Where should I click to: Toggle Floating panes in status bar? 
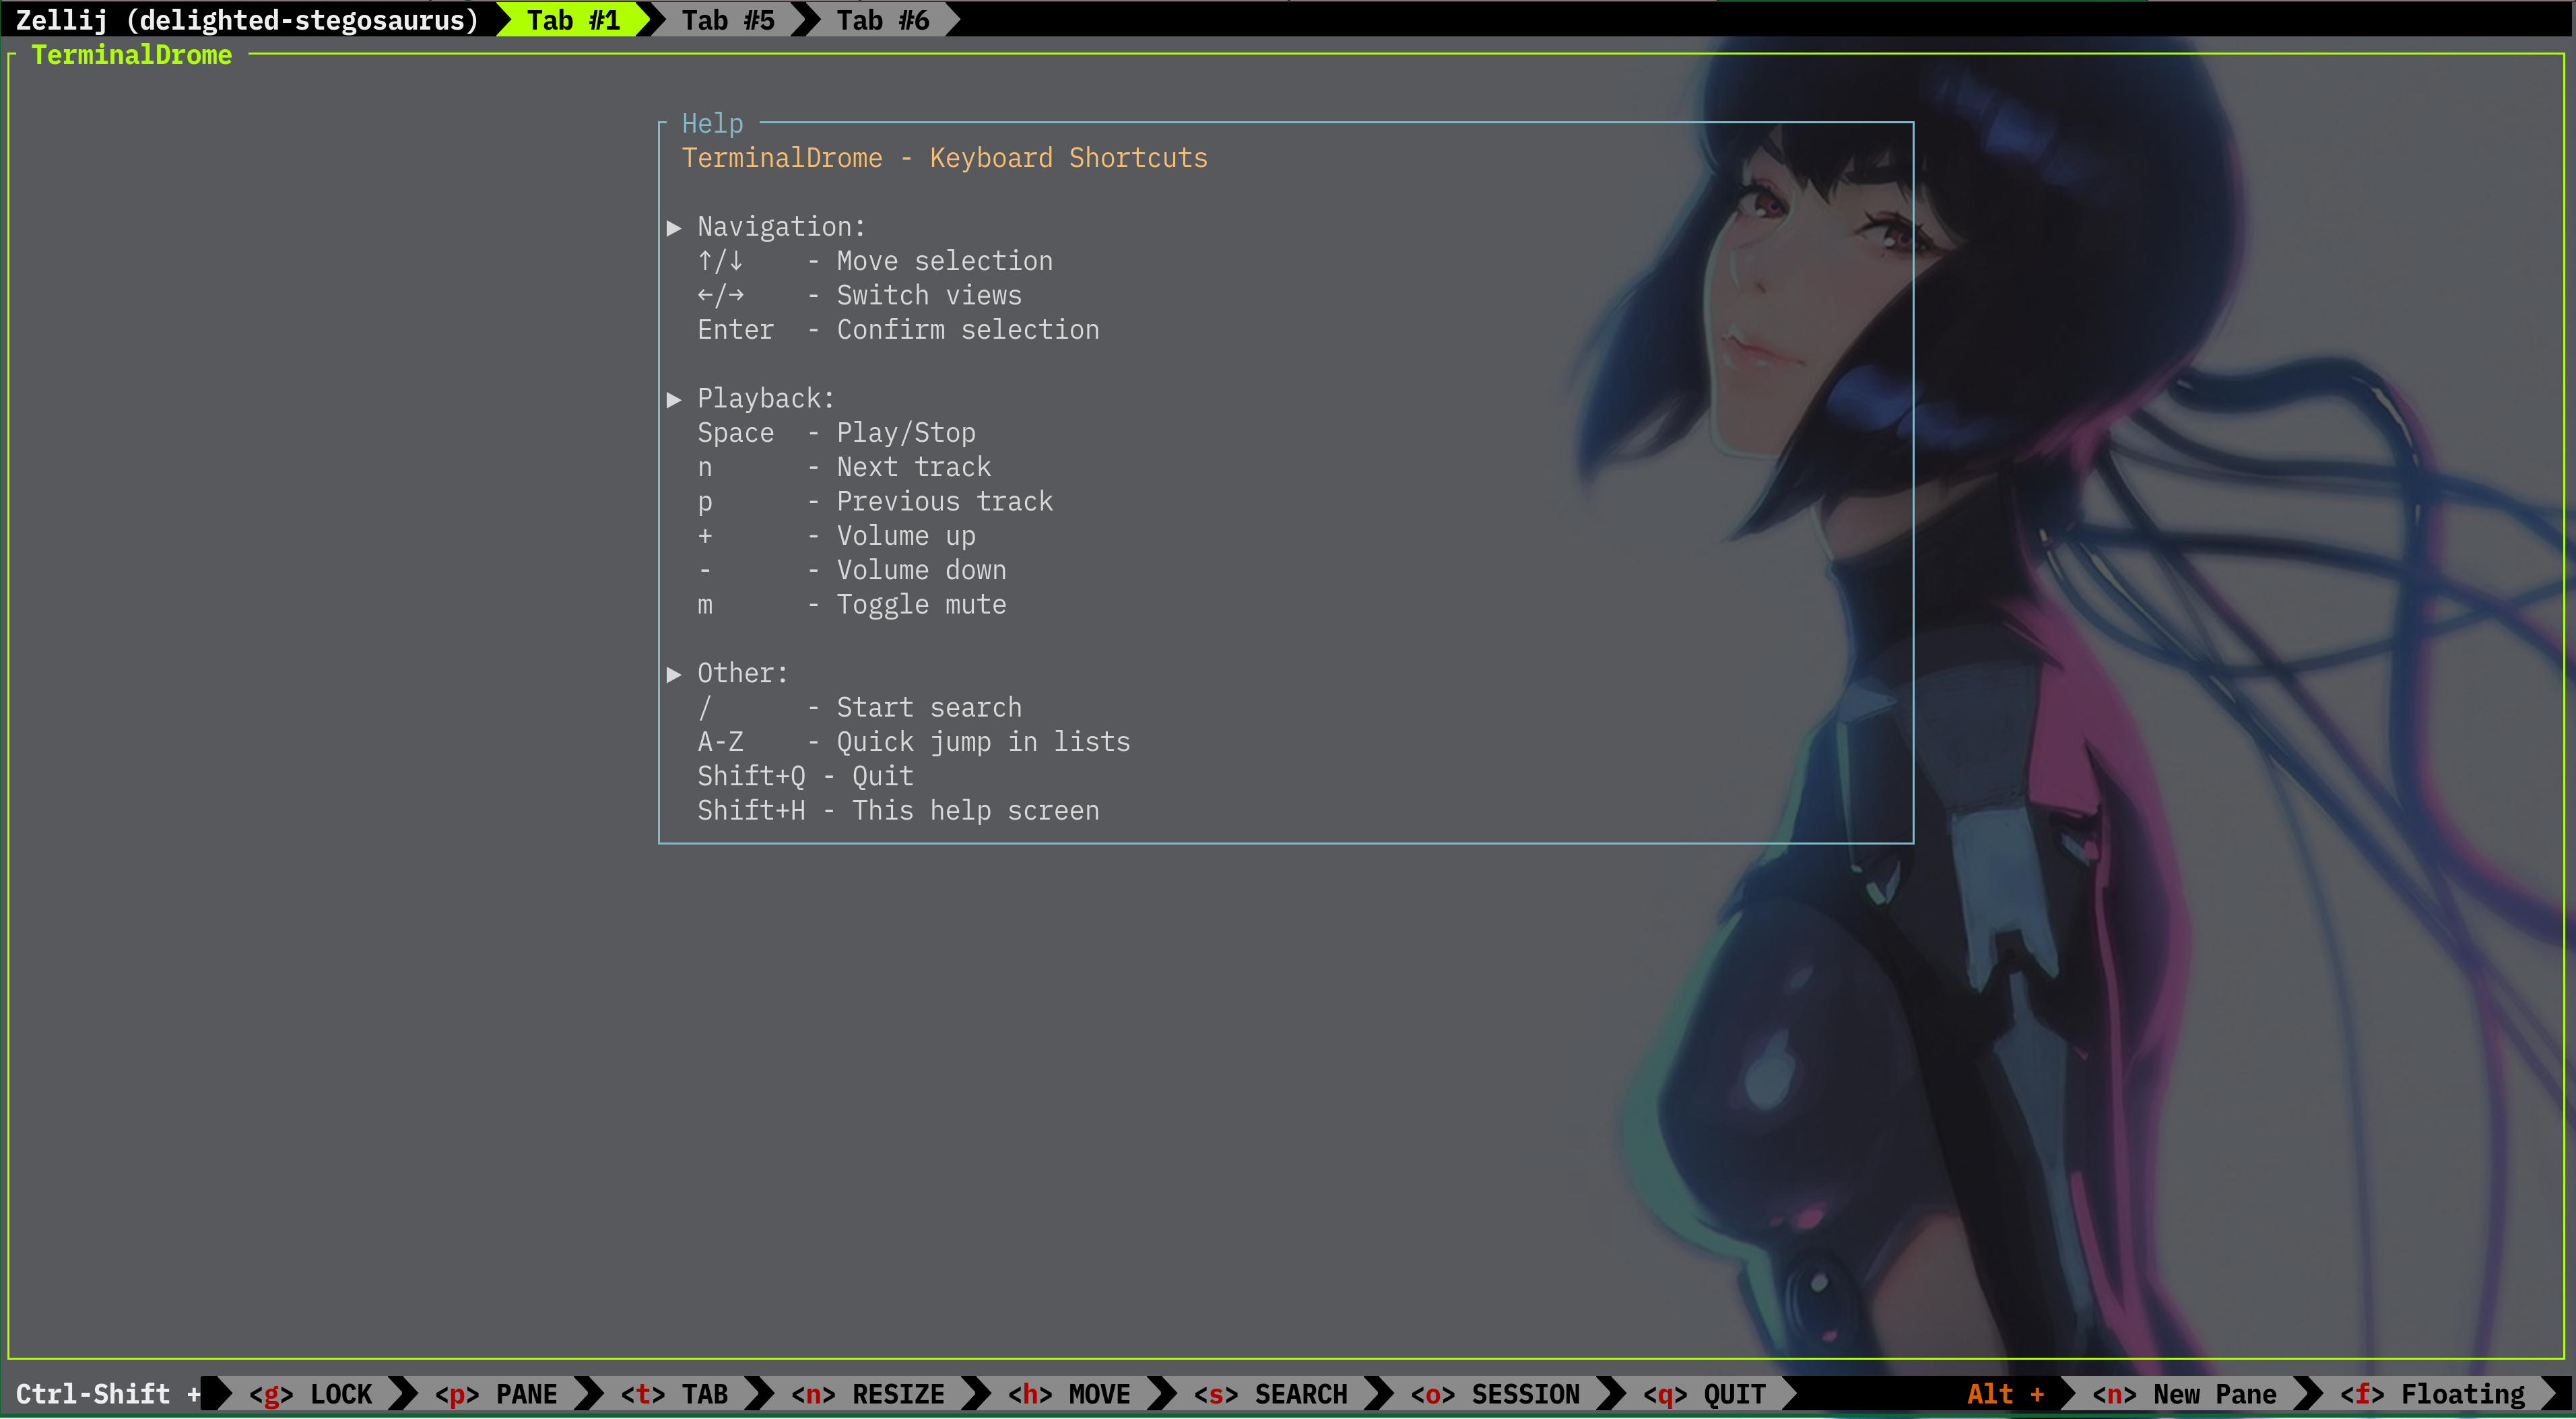(x=2433, y=1394)
